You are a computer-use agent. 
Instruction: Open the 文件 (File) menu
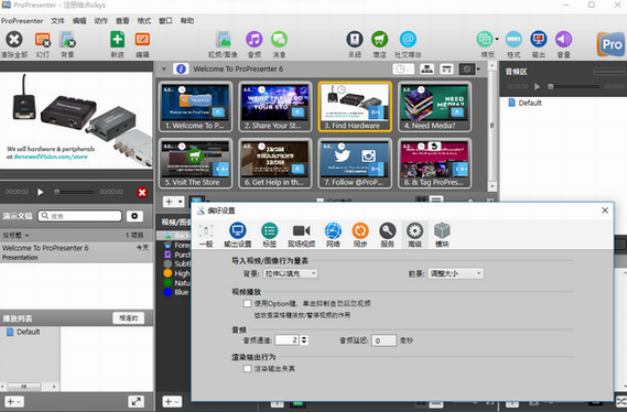coord(57,19)
